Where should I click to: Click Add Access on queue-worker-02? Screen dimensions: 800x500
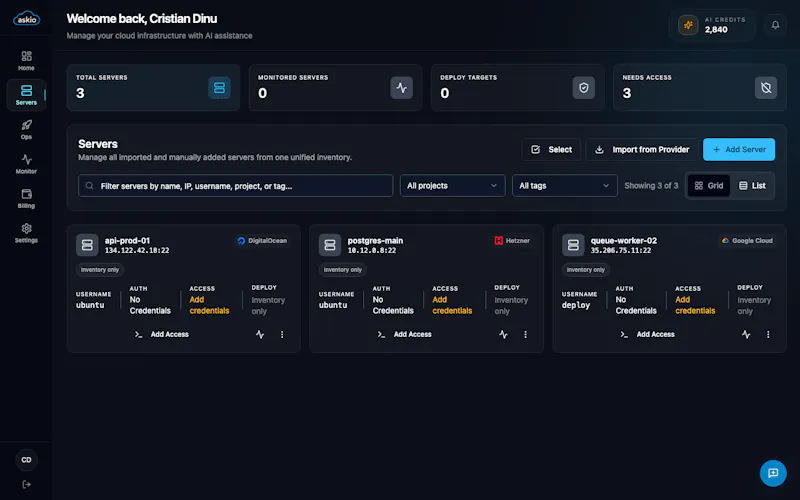647,334
